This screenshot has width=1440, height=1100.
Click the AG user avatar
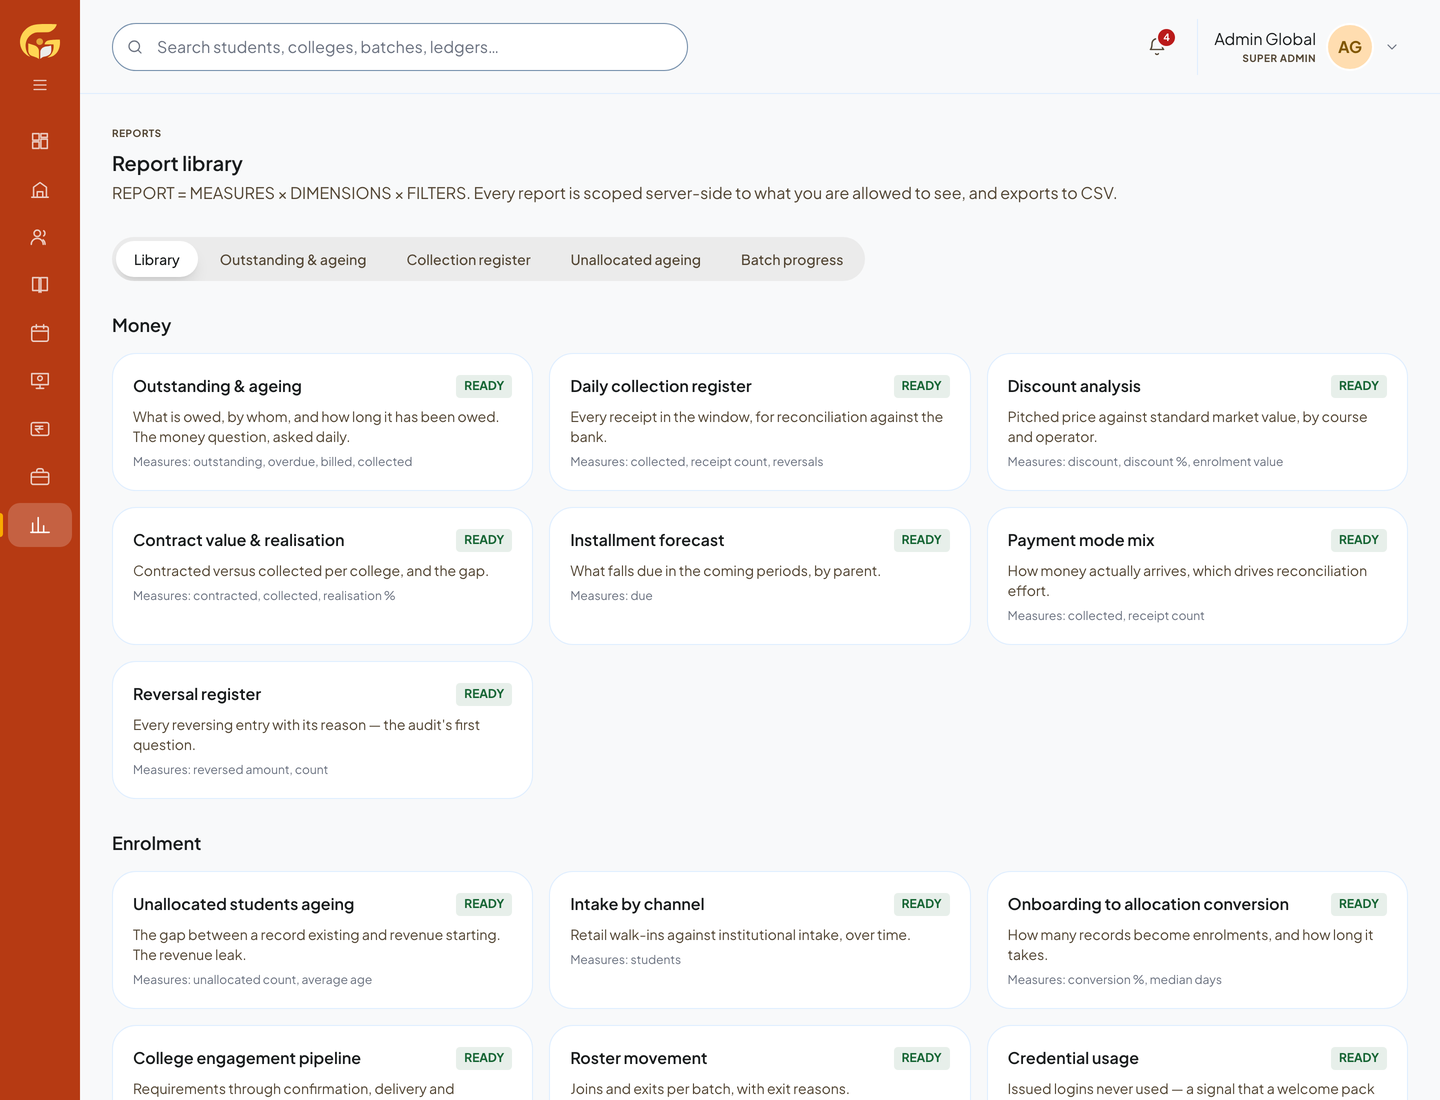(x=1349, y=47)
